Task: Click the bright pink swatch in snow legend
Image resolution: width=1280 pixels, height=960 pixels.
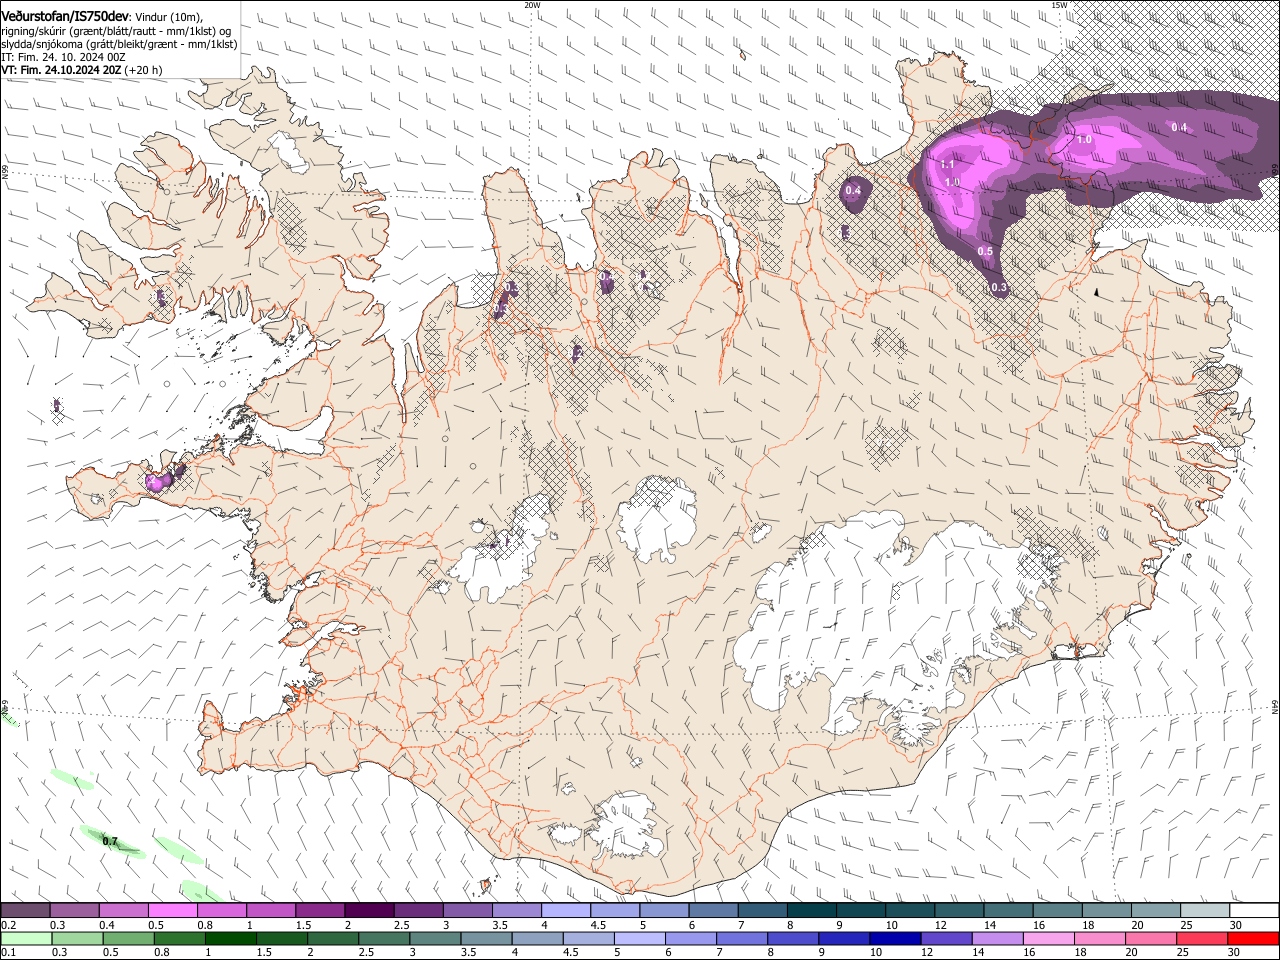Action: click(x=172, y=911)
